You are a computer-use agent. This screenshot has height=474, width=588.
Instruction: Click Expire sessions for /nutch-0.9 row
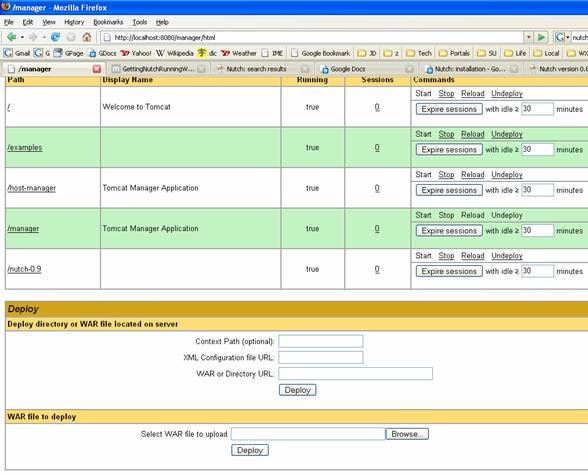click(x=449, y=271)
